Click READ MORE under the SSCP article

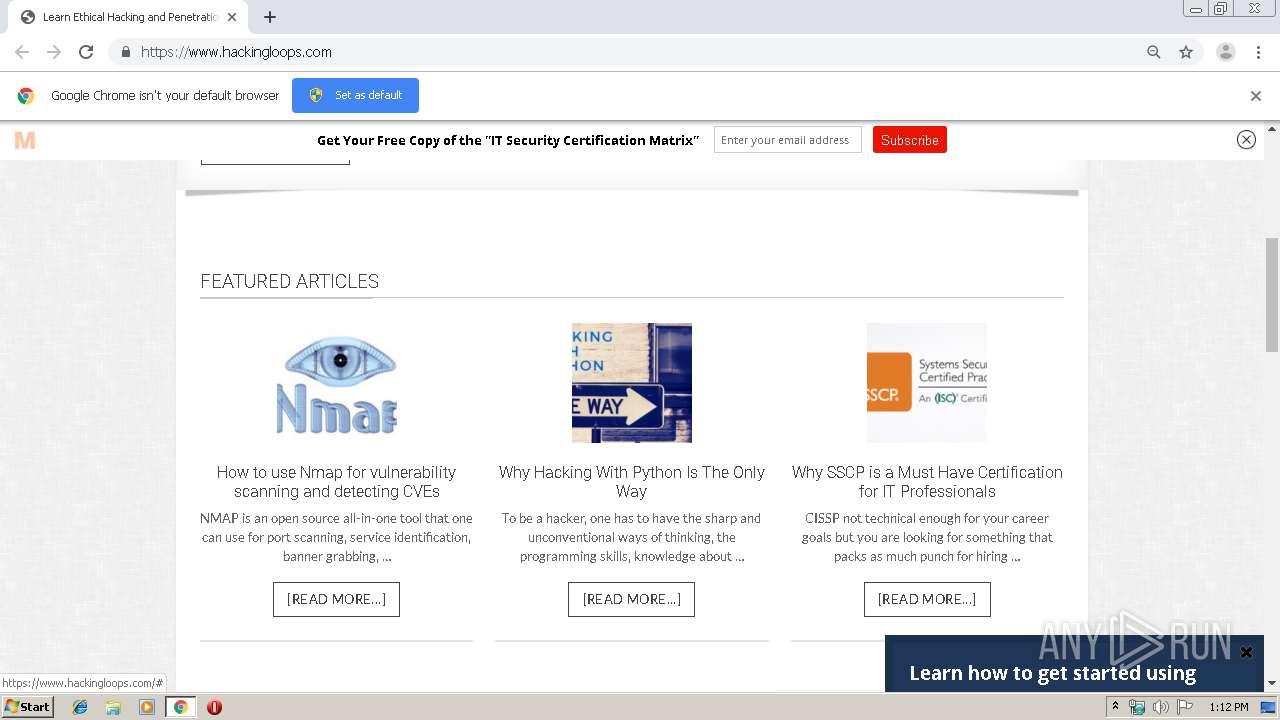tap(927, 599)
